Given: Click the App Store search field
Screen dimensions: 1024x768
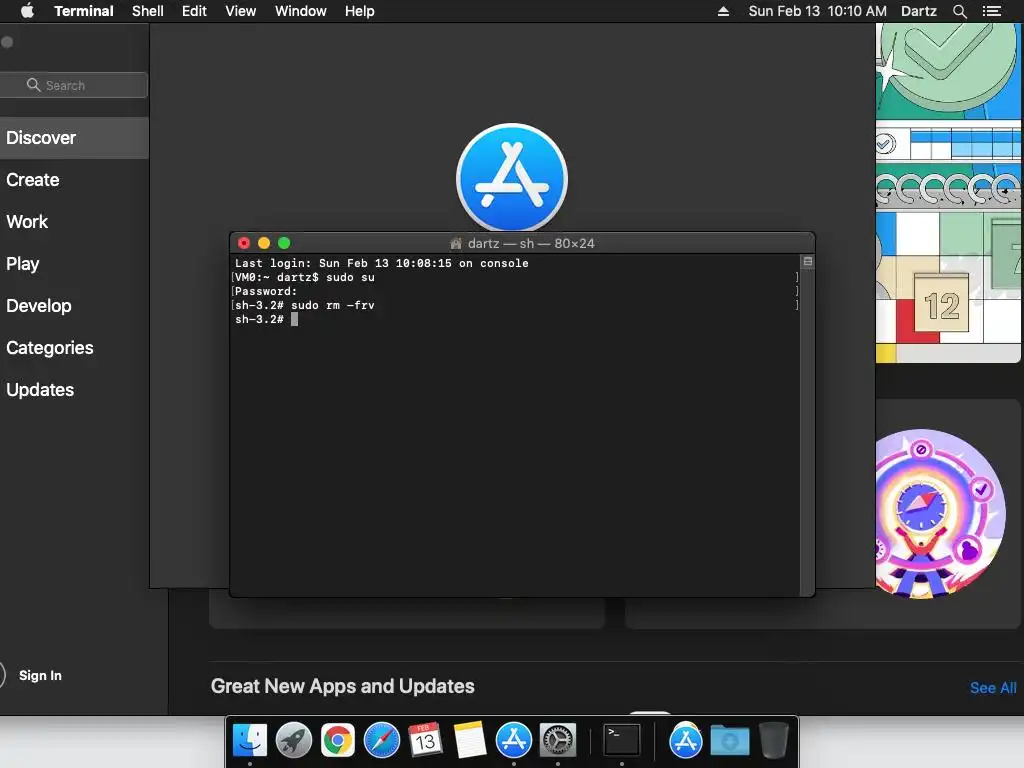Looking at the screenshot, I should click(73, 85).
